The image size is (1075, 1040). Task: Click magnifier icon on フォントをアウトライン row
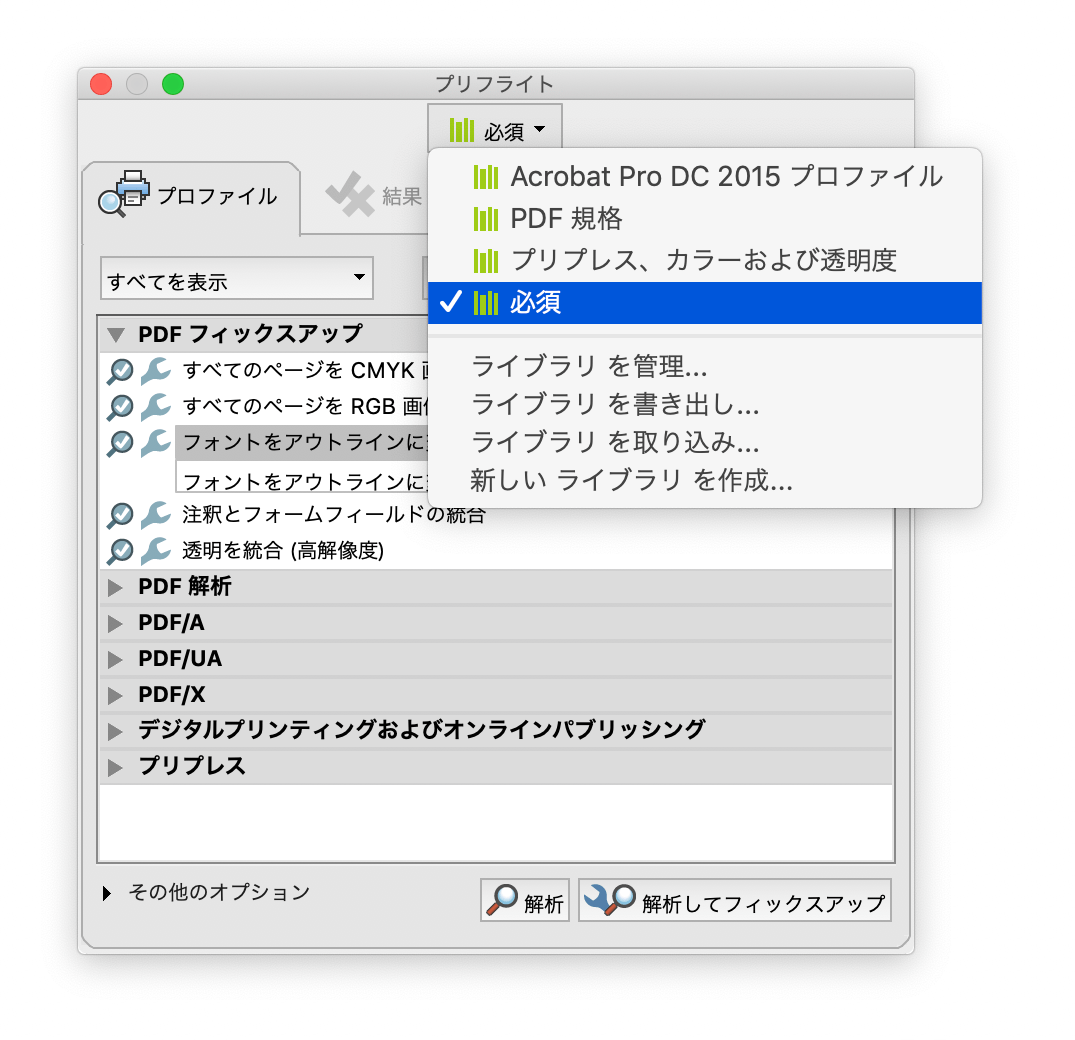pyautogui.click(x=120, y=443)
